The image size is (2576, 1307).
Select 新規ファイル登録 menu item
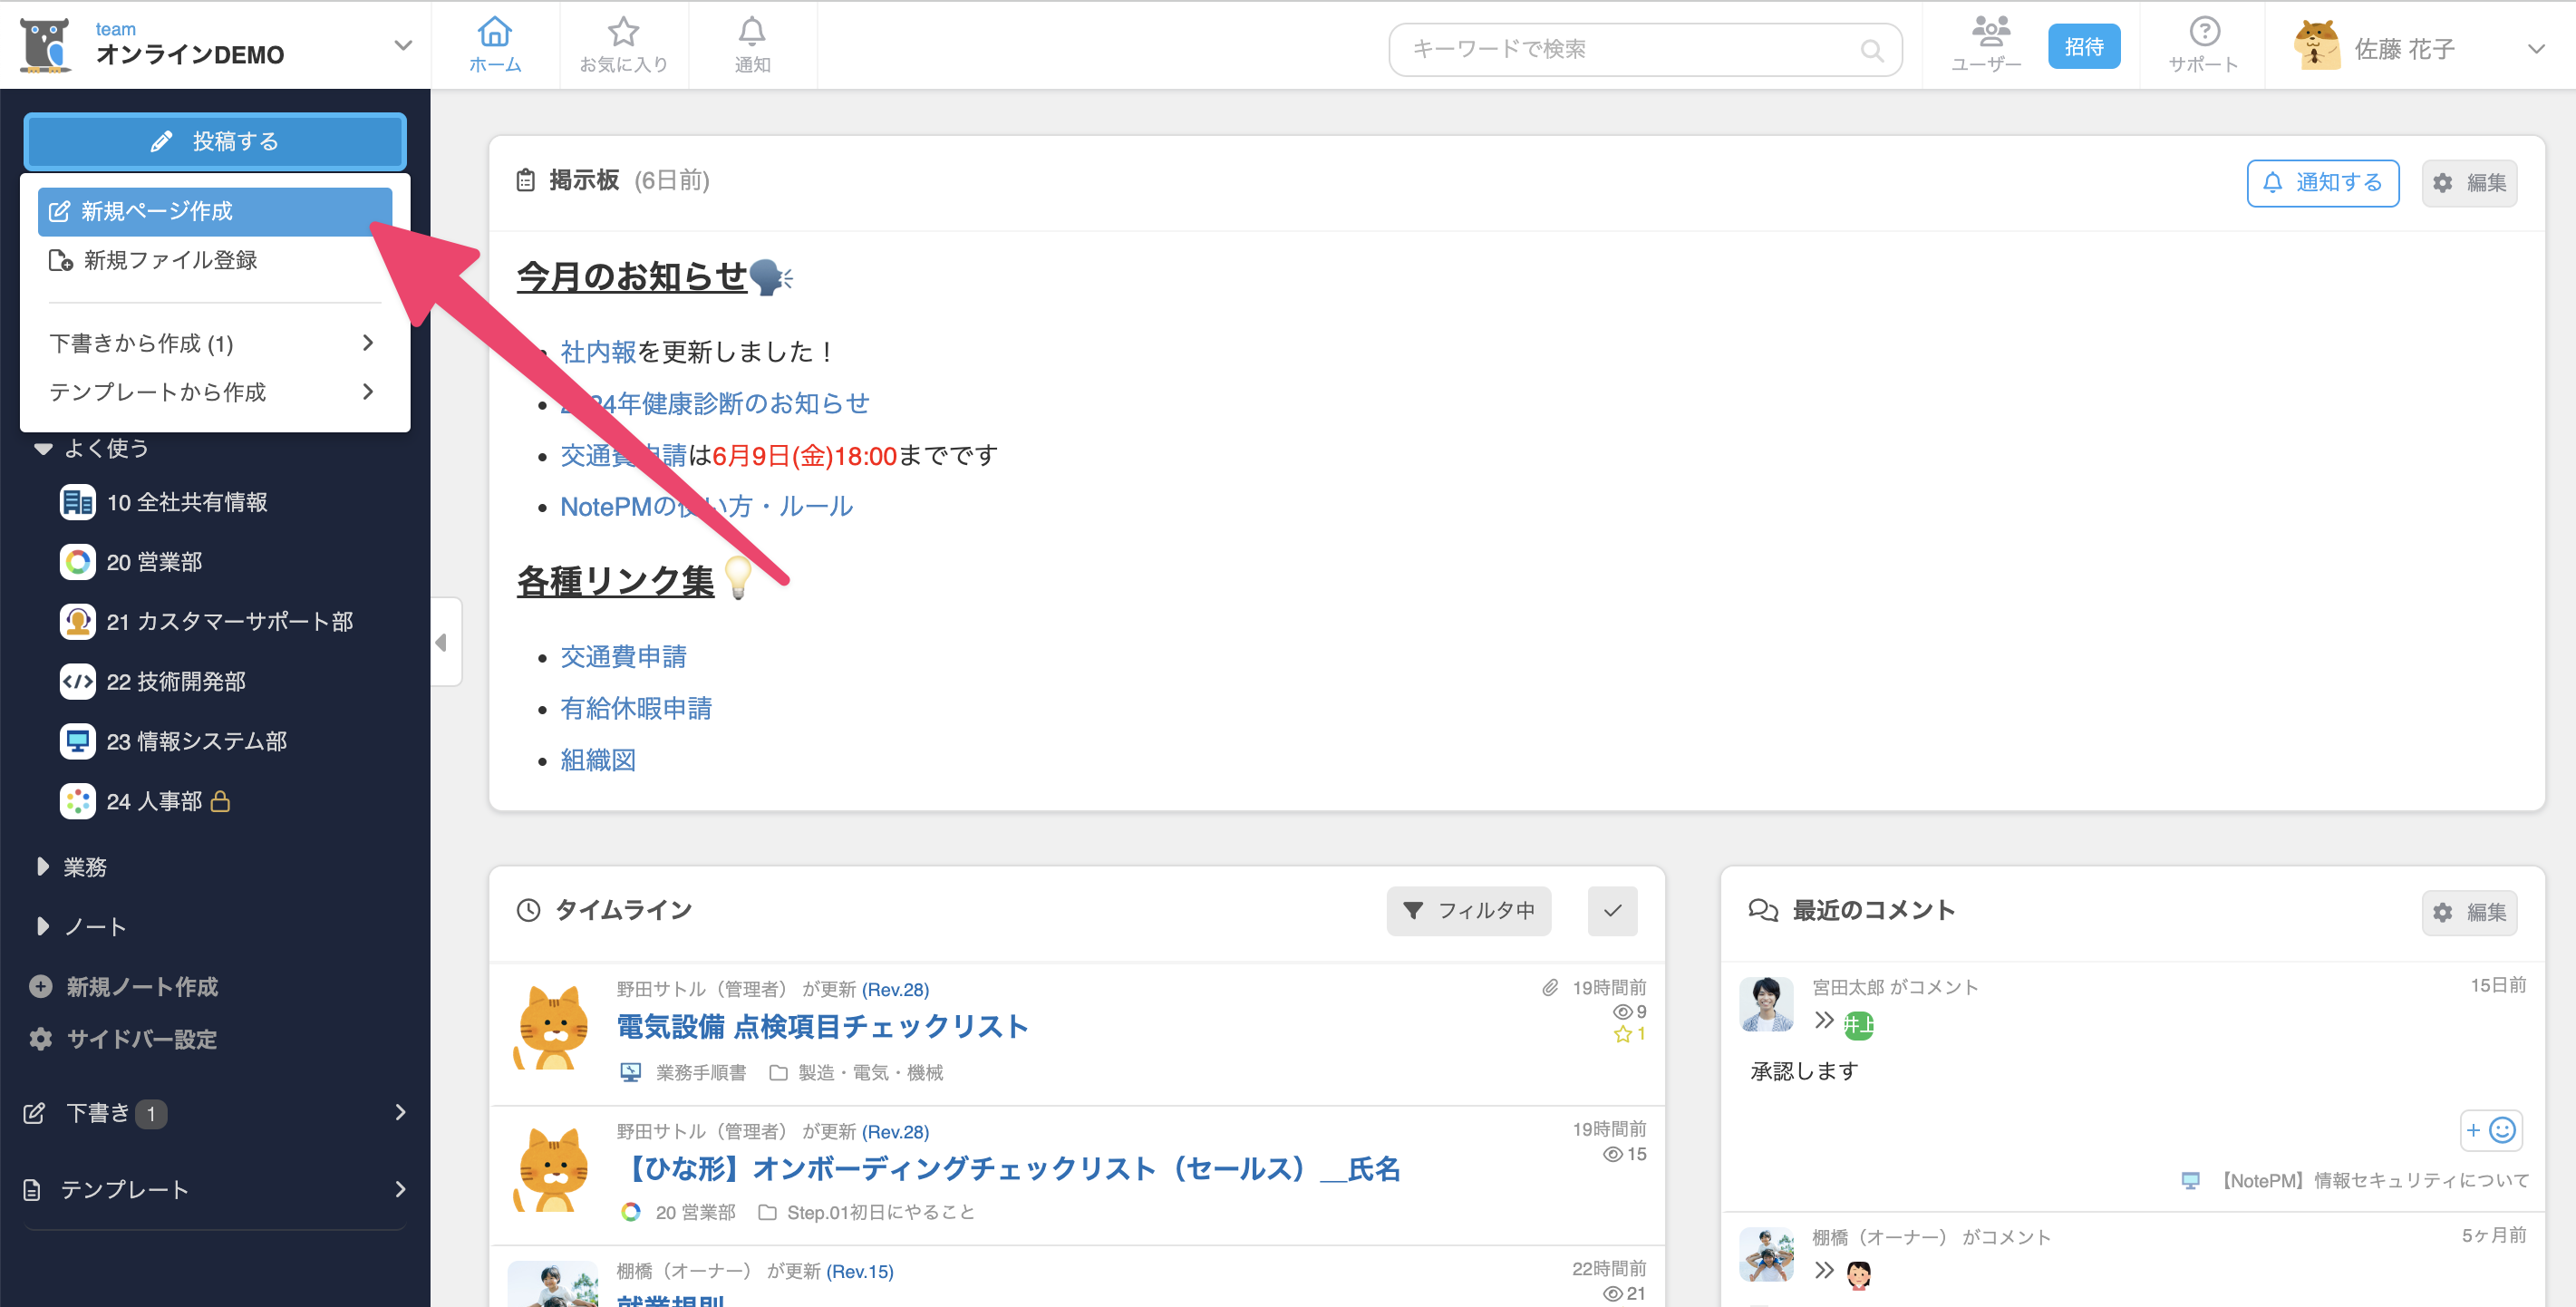pos(214,260)
